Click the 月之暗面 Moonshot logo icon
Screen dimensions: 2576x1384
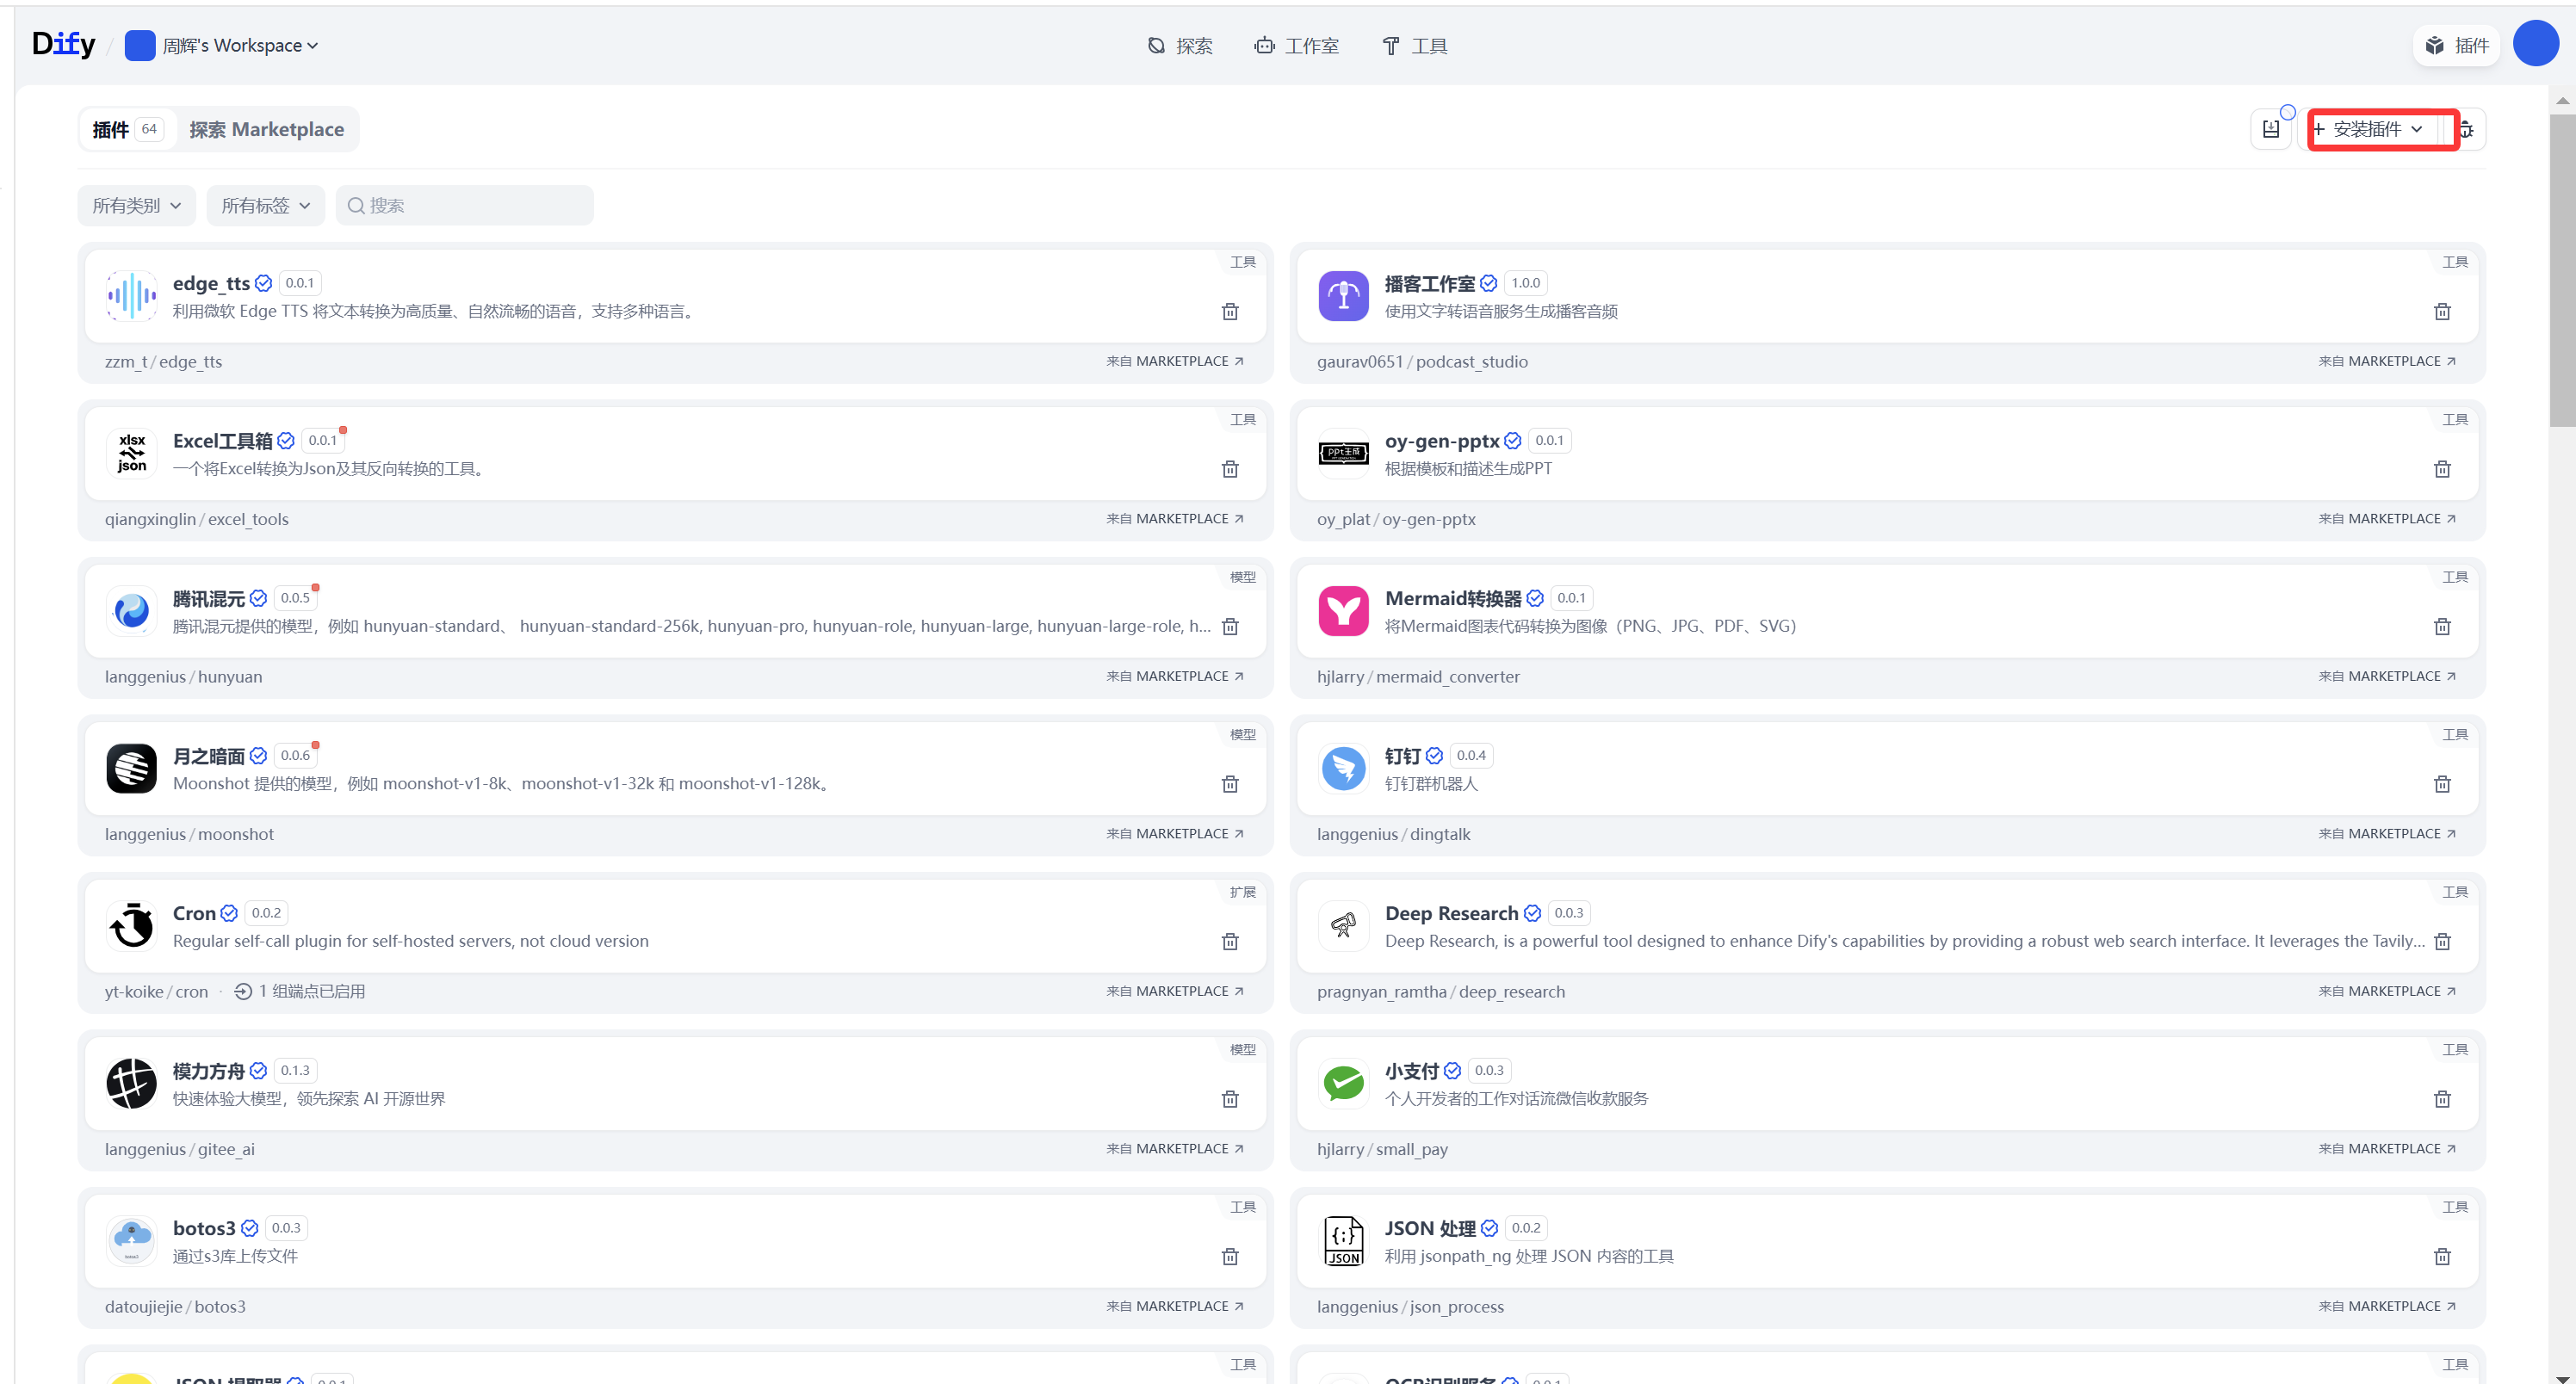131,768
